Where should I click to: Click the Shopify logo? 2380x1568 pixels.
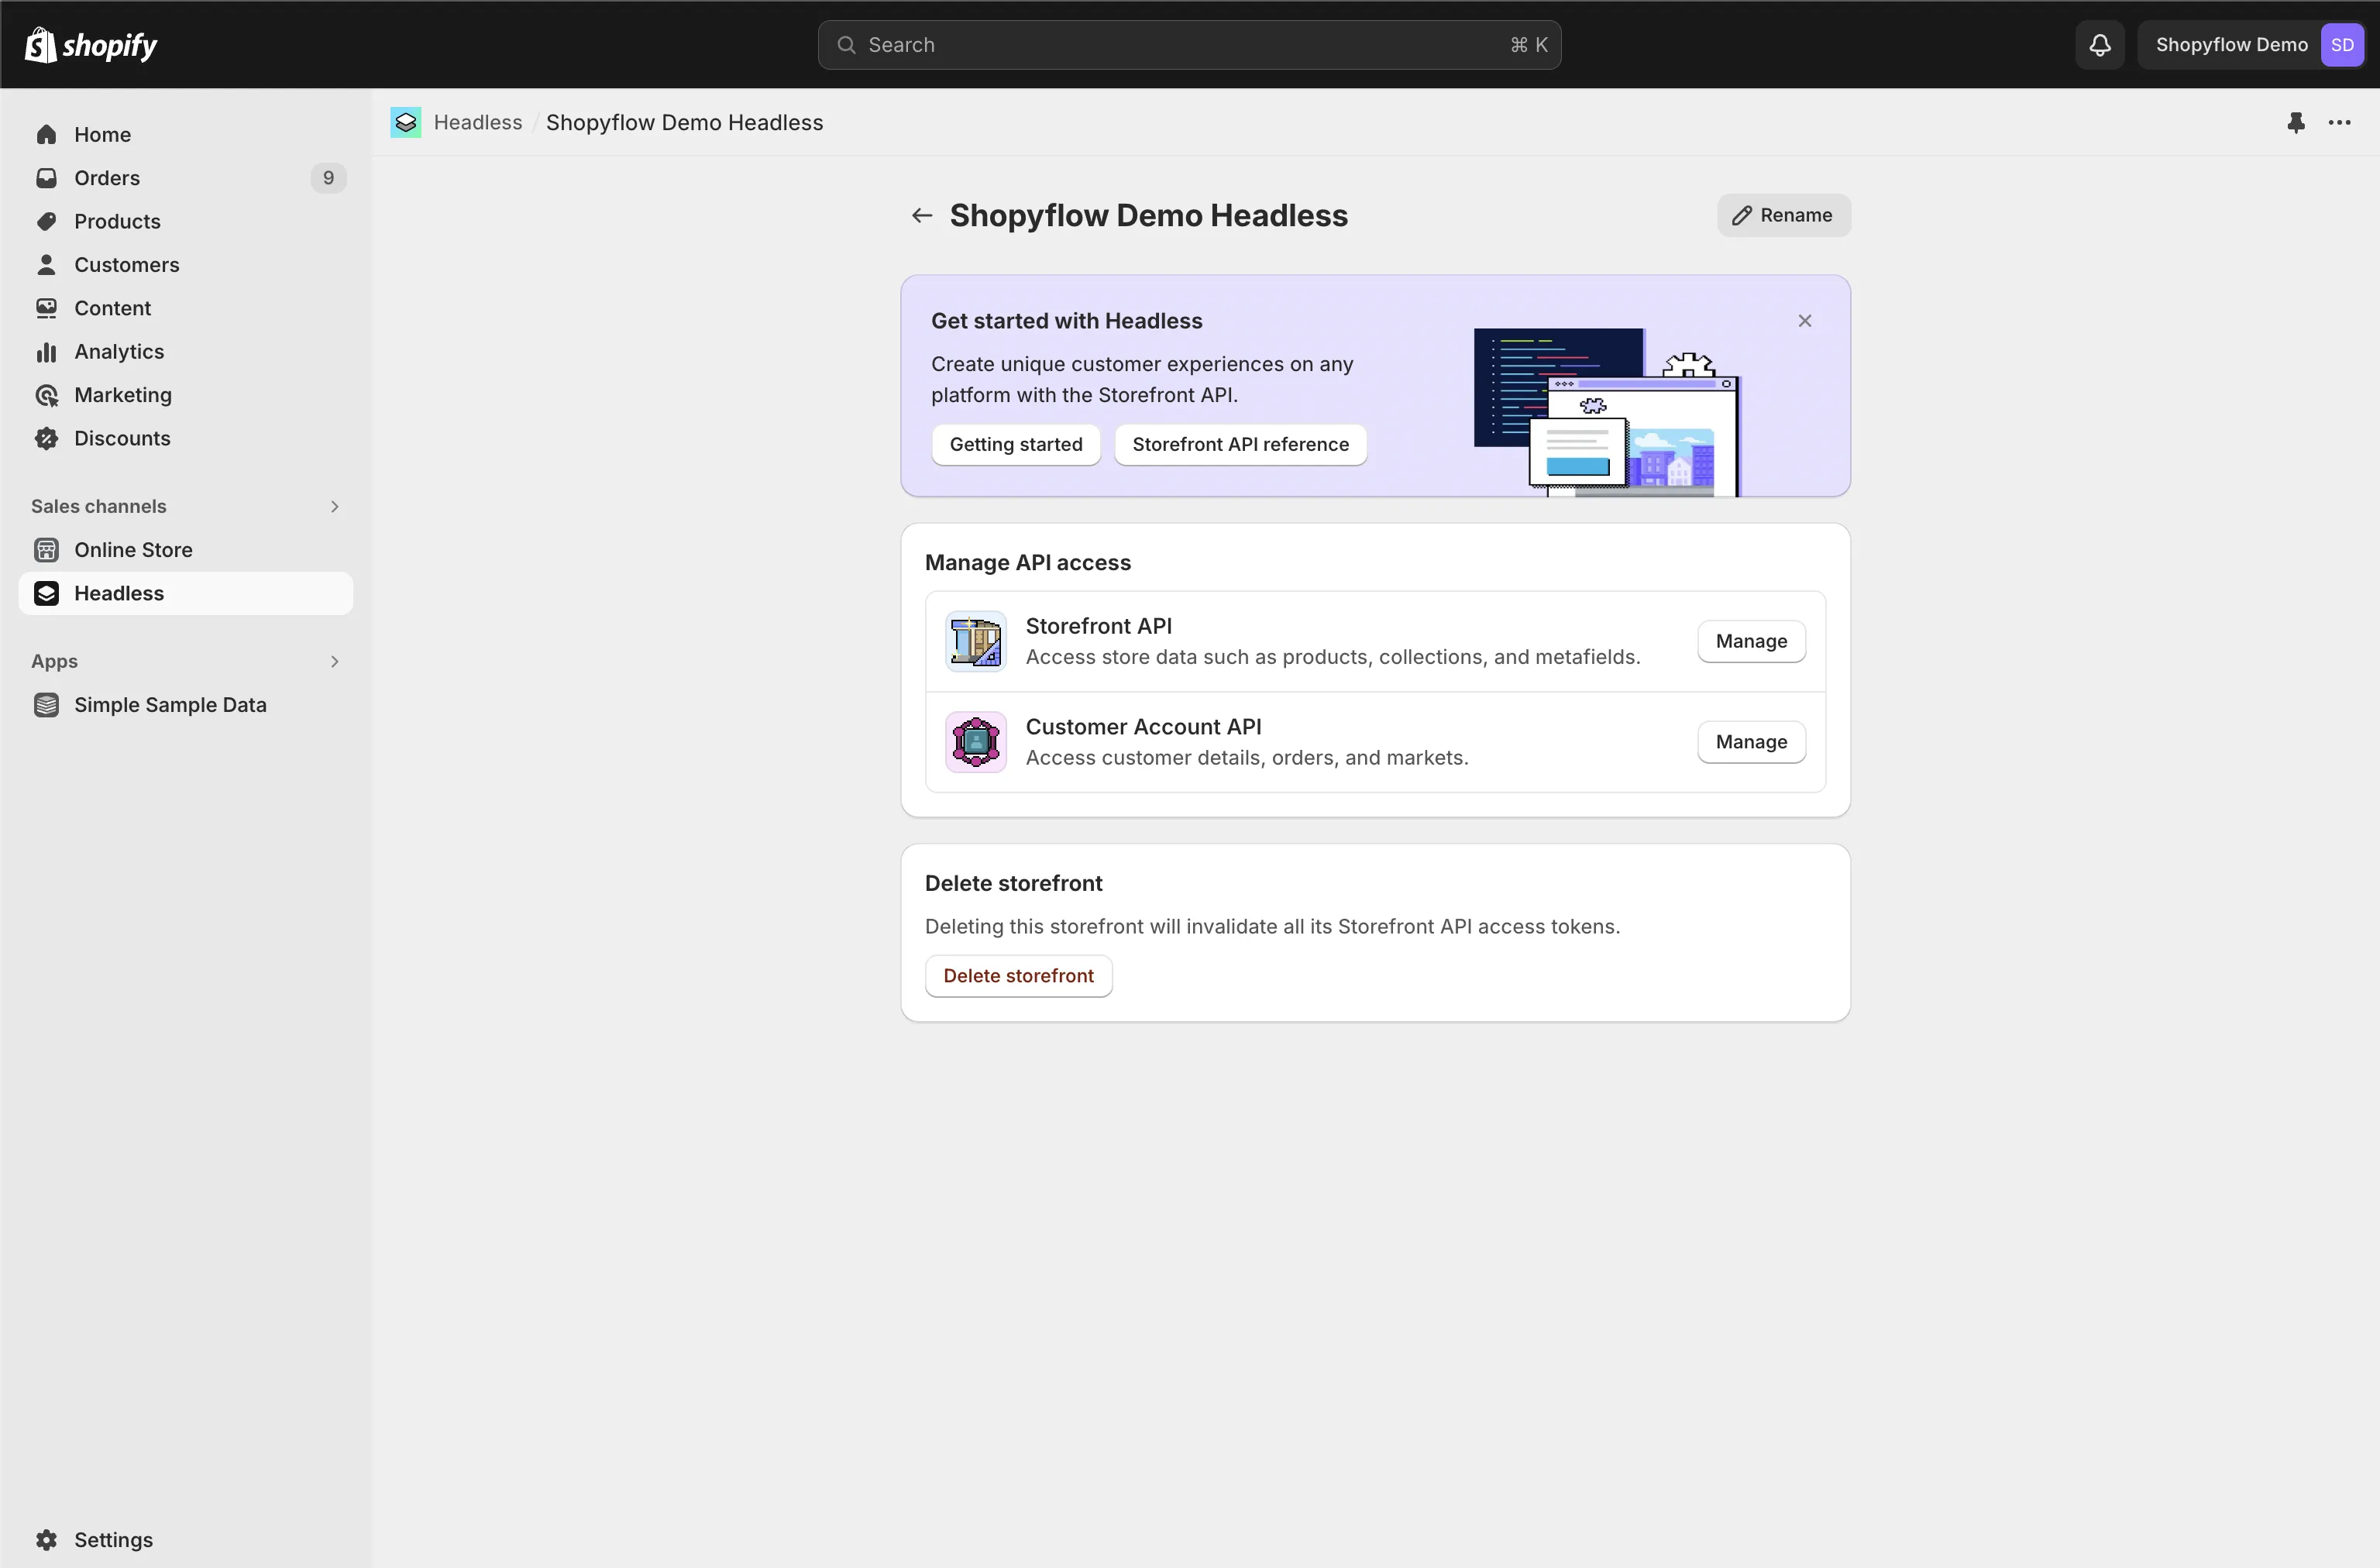click(91, 45)
